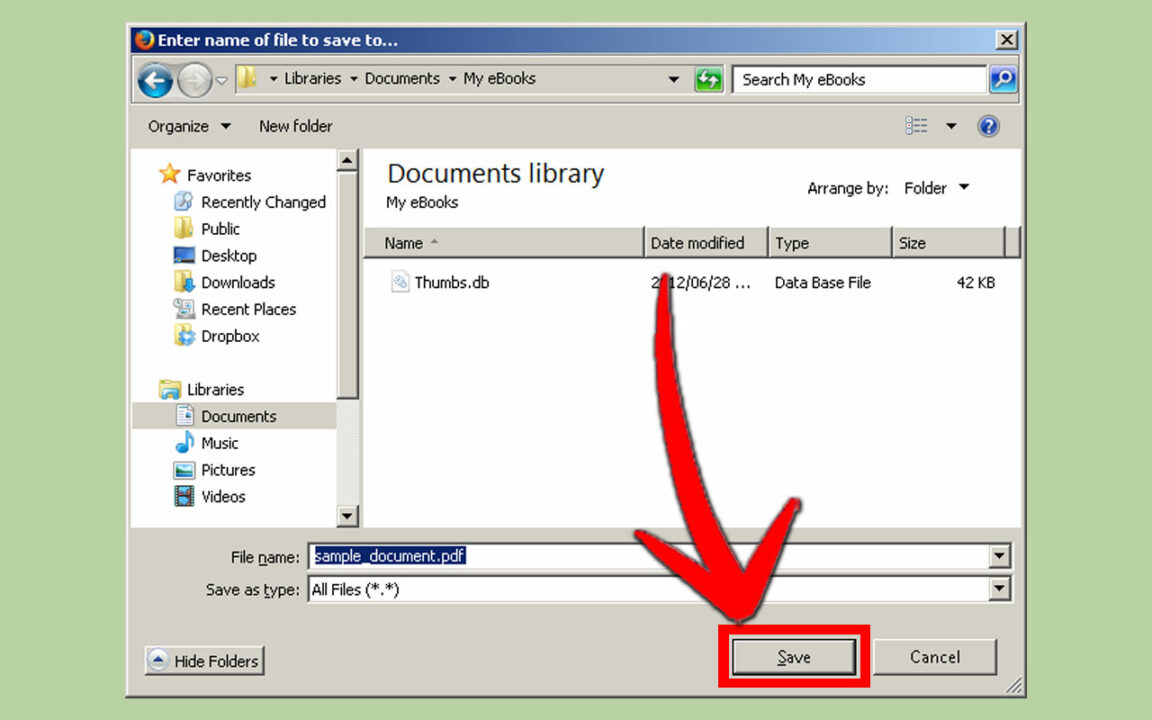The image size is (1152, 720).
Task: Click the blue Help icon
Action: pos(988,126)
